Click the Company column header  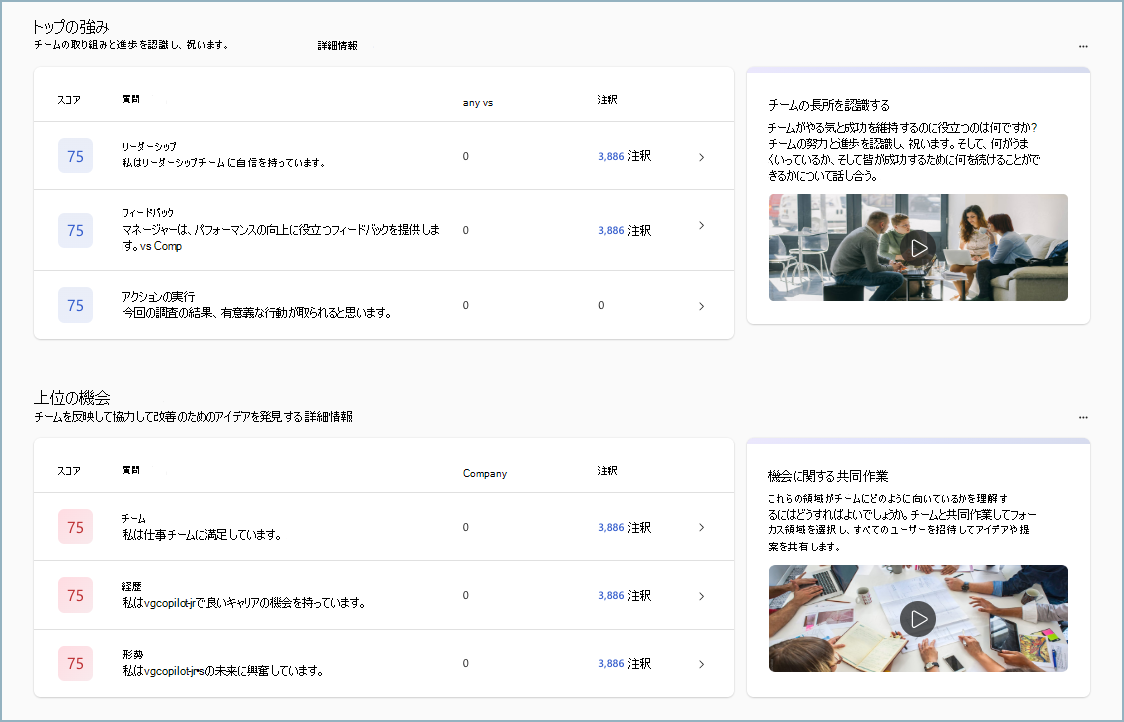coord(485,473)
